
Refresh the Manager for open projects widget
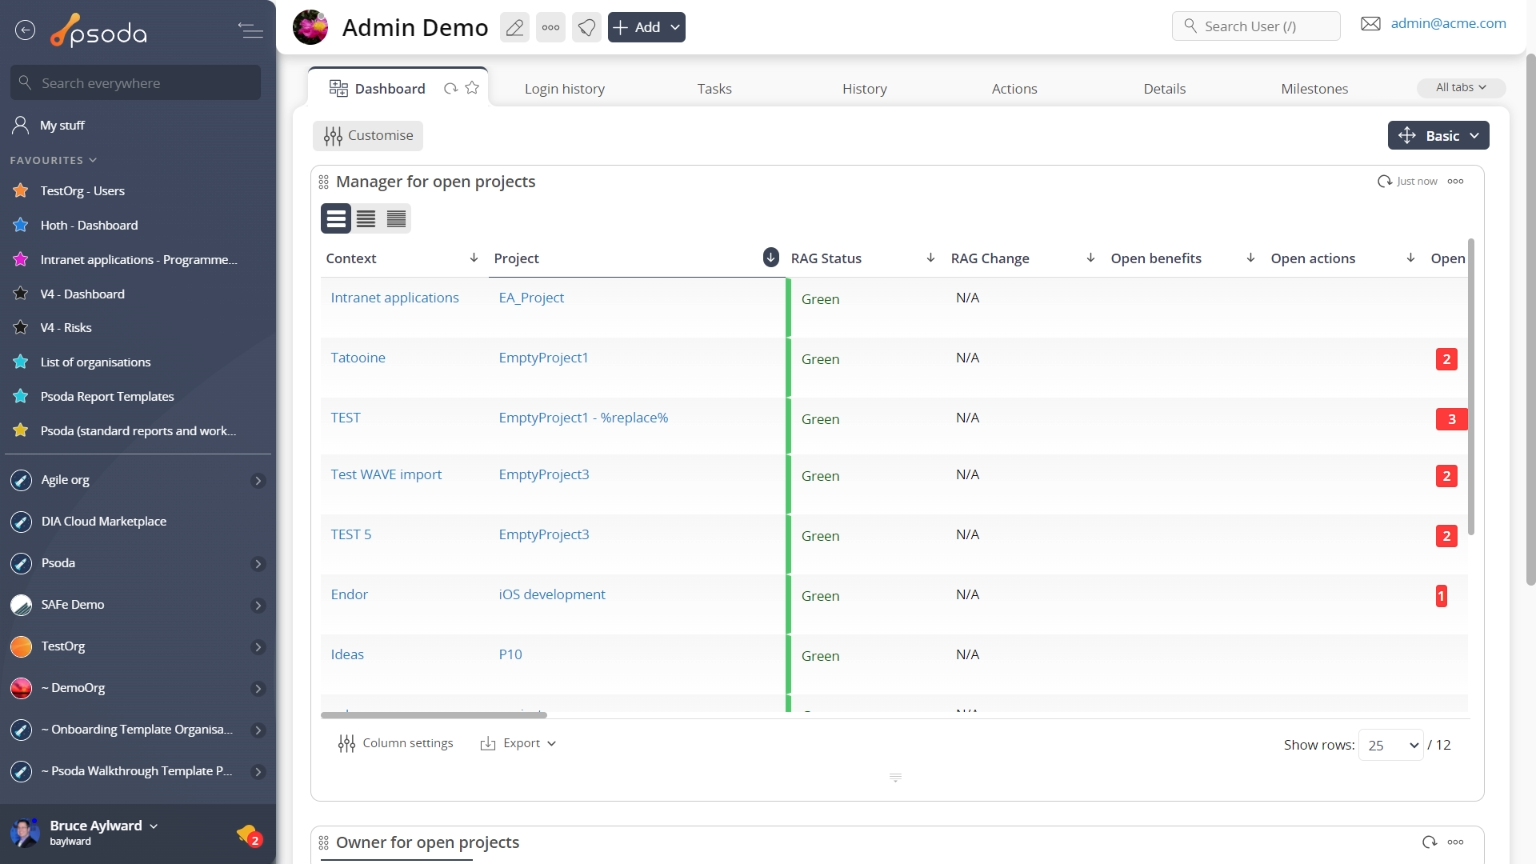coord(1384,181)
